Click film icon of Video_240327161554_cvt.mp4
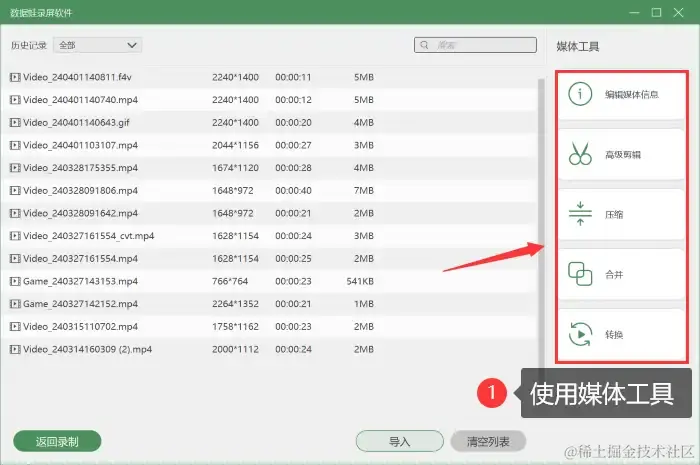This screenshot has width=700, height=465. 15,236
